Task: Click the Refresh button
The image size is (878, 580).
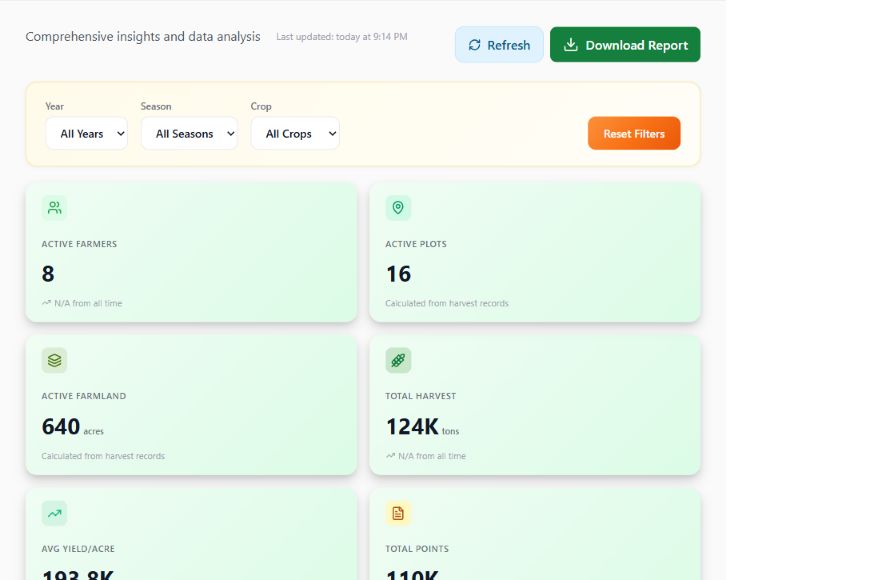Action: point(499,45)
